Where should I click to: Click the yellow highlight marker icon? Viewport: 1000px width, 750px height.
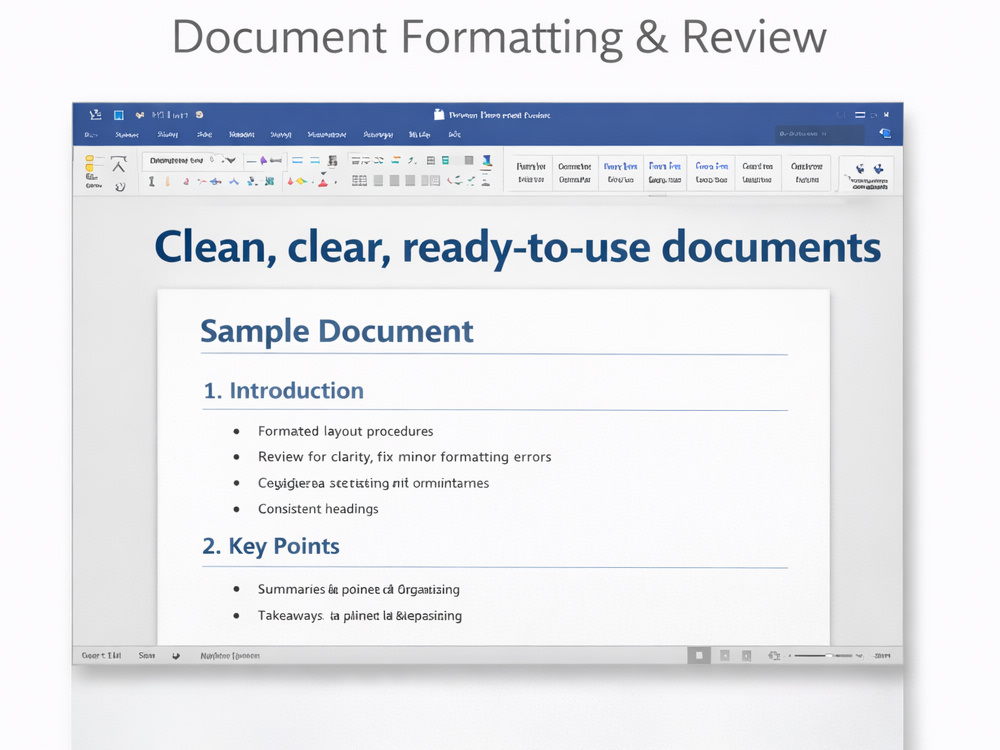pyautogui.click(x=301, y=181)
